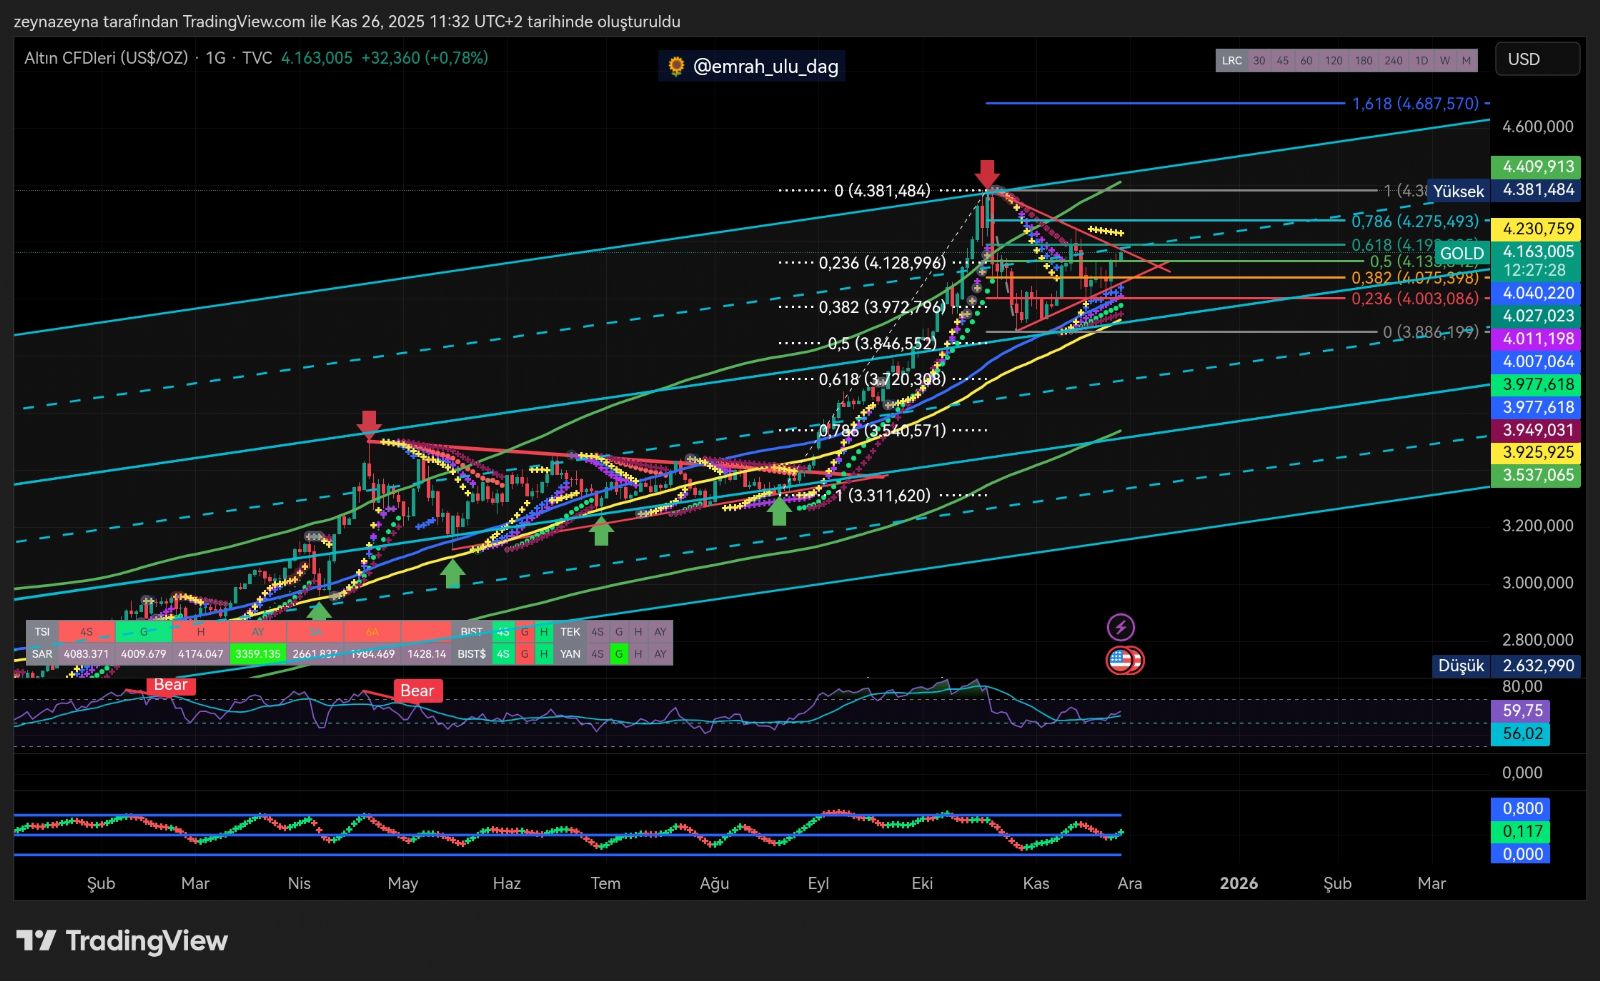Screen dimensions: 1600x981
Task: Click the sunflower icon beside @emrah_ulu_dag
Action: 676,66
